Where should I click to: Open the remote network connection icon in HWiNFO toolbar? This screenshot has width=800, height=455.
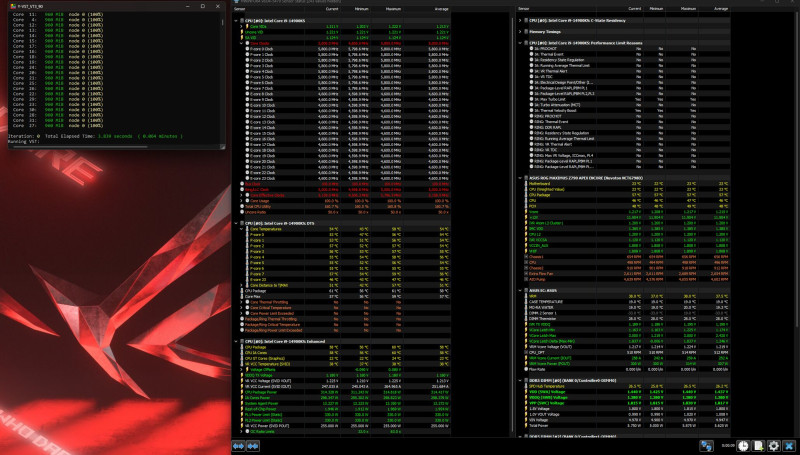707,446
